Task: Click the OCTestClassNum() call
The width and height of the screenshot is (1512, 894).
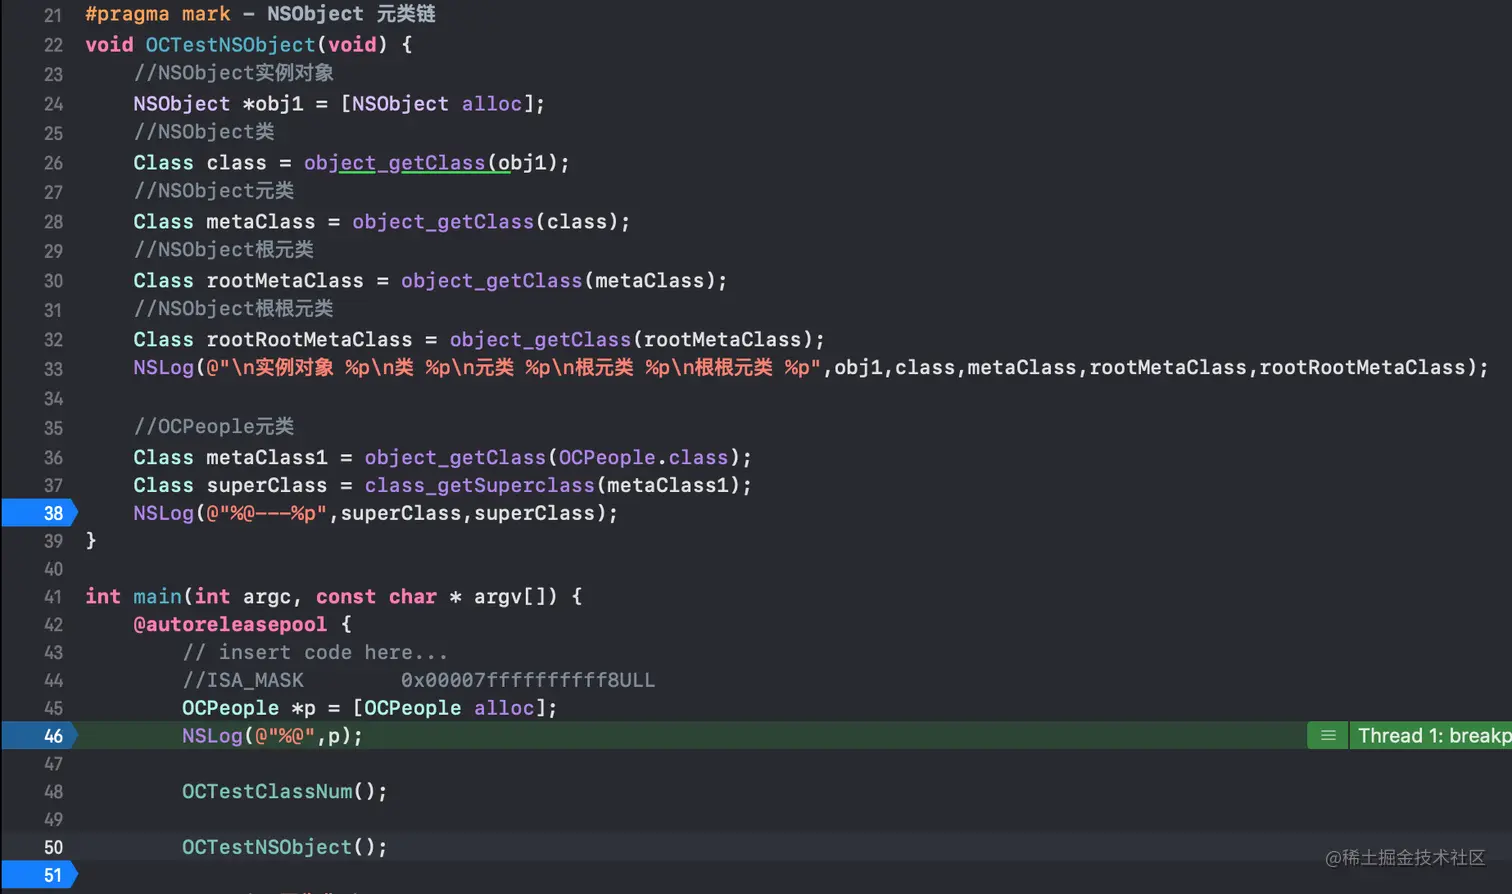Action: click(x=285, y=792)
